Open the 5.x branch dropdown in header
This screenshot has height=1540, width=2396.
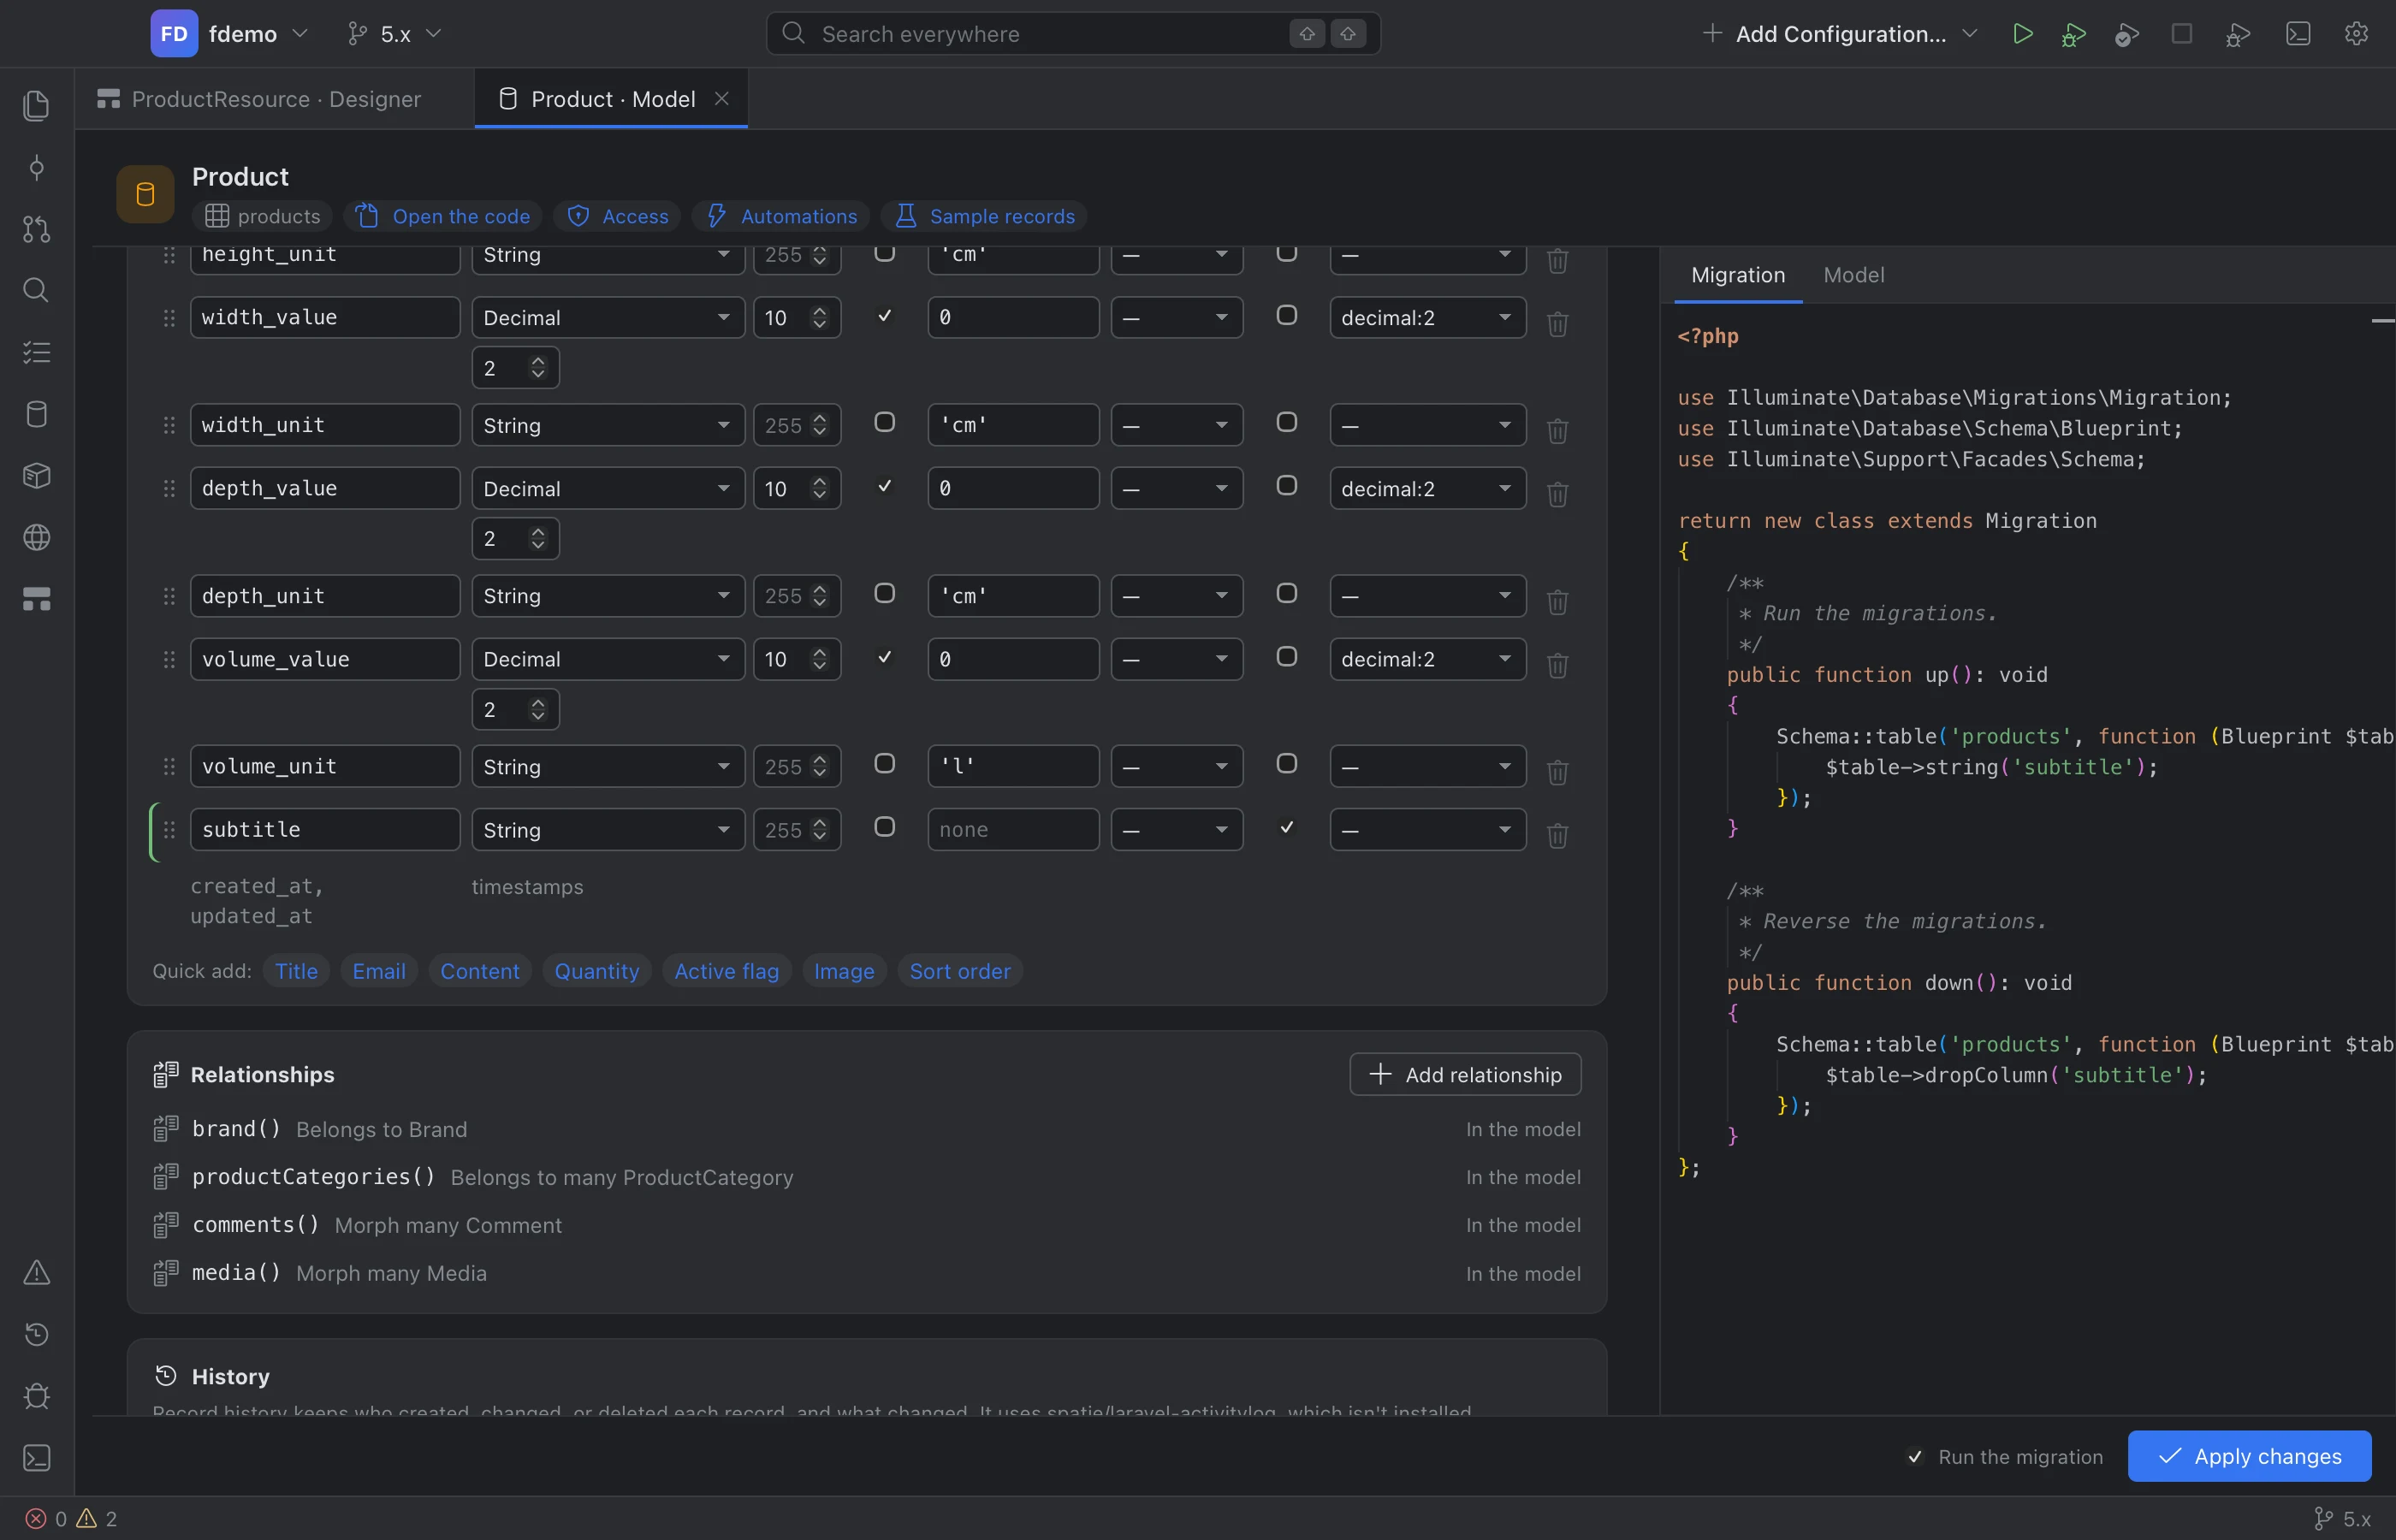[394, 34]
